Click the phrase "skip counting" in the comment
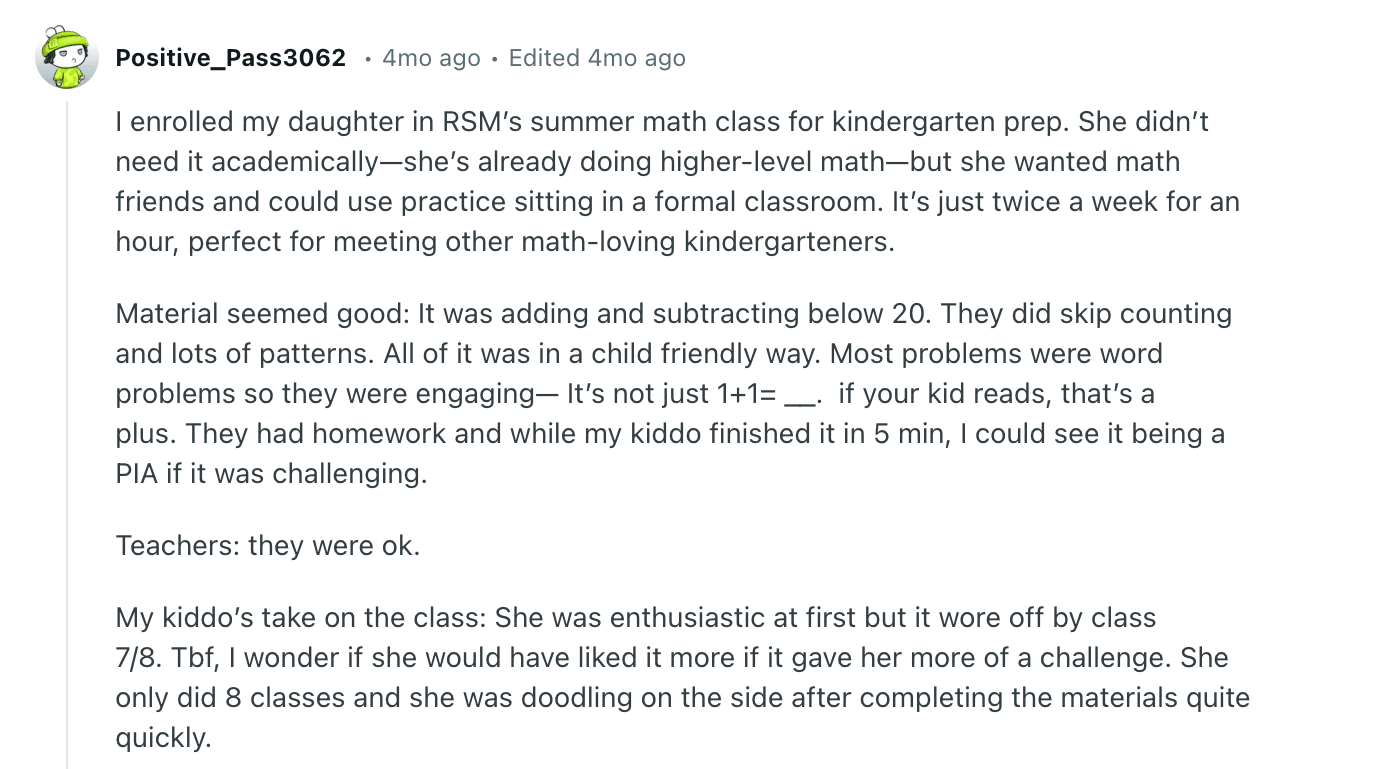The width and height of the screenshot is (1376, 769). click(1143, 314)
